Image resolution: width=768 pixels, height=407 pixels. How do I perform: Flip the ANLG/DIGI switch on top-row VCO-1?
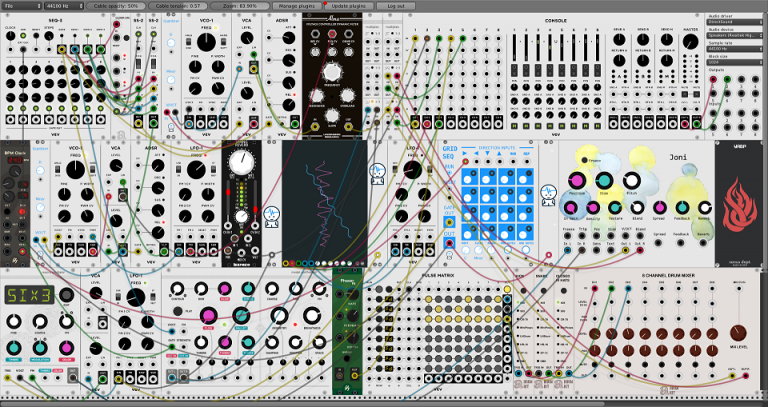coord(189,43)
